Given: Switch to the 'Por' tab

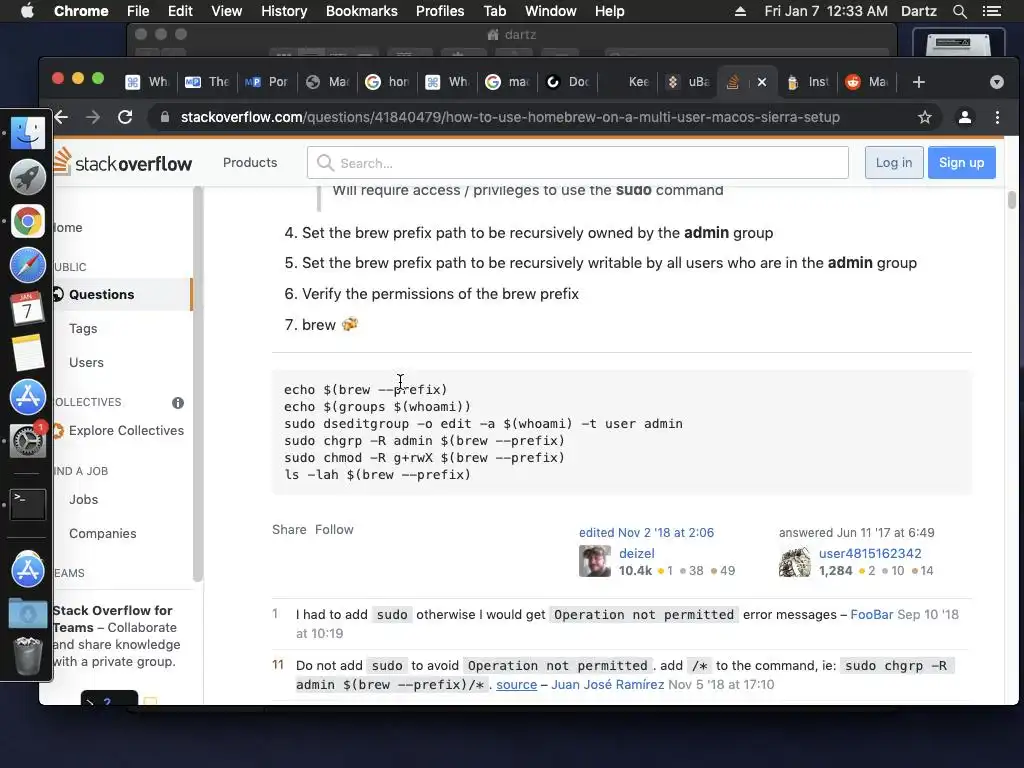Looking at the screenshot, I should (267, 82).
